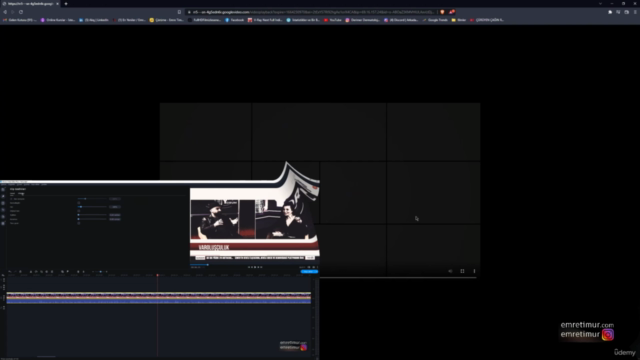Open the Google Trends bookmark
640x360 pixels.
(x=435, y=20)
